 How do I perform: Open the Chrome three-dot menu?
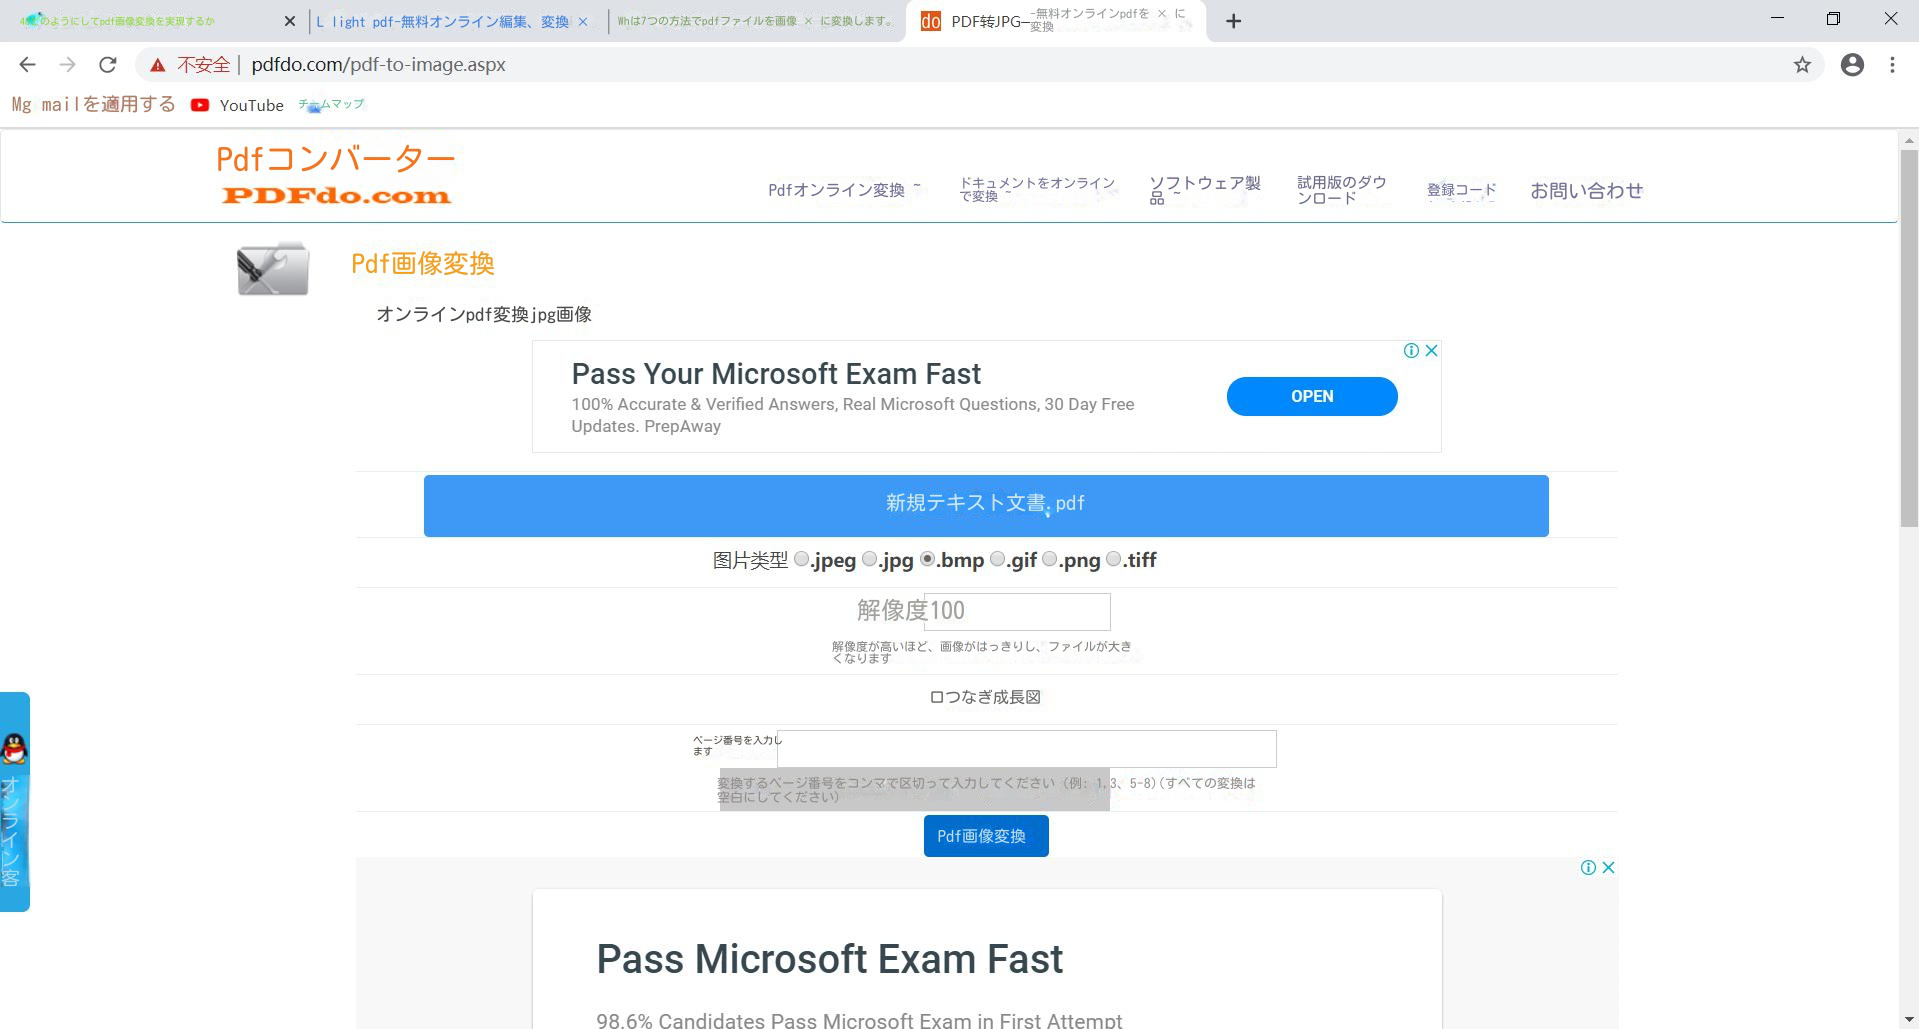tap(1892, 65)
